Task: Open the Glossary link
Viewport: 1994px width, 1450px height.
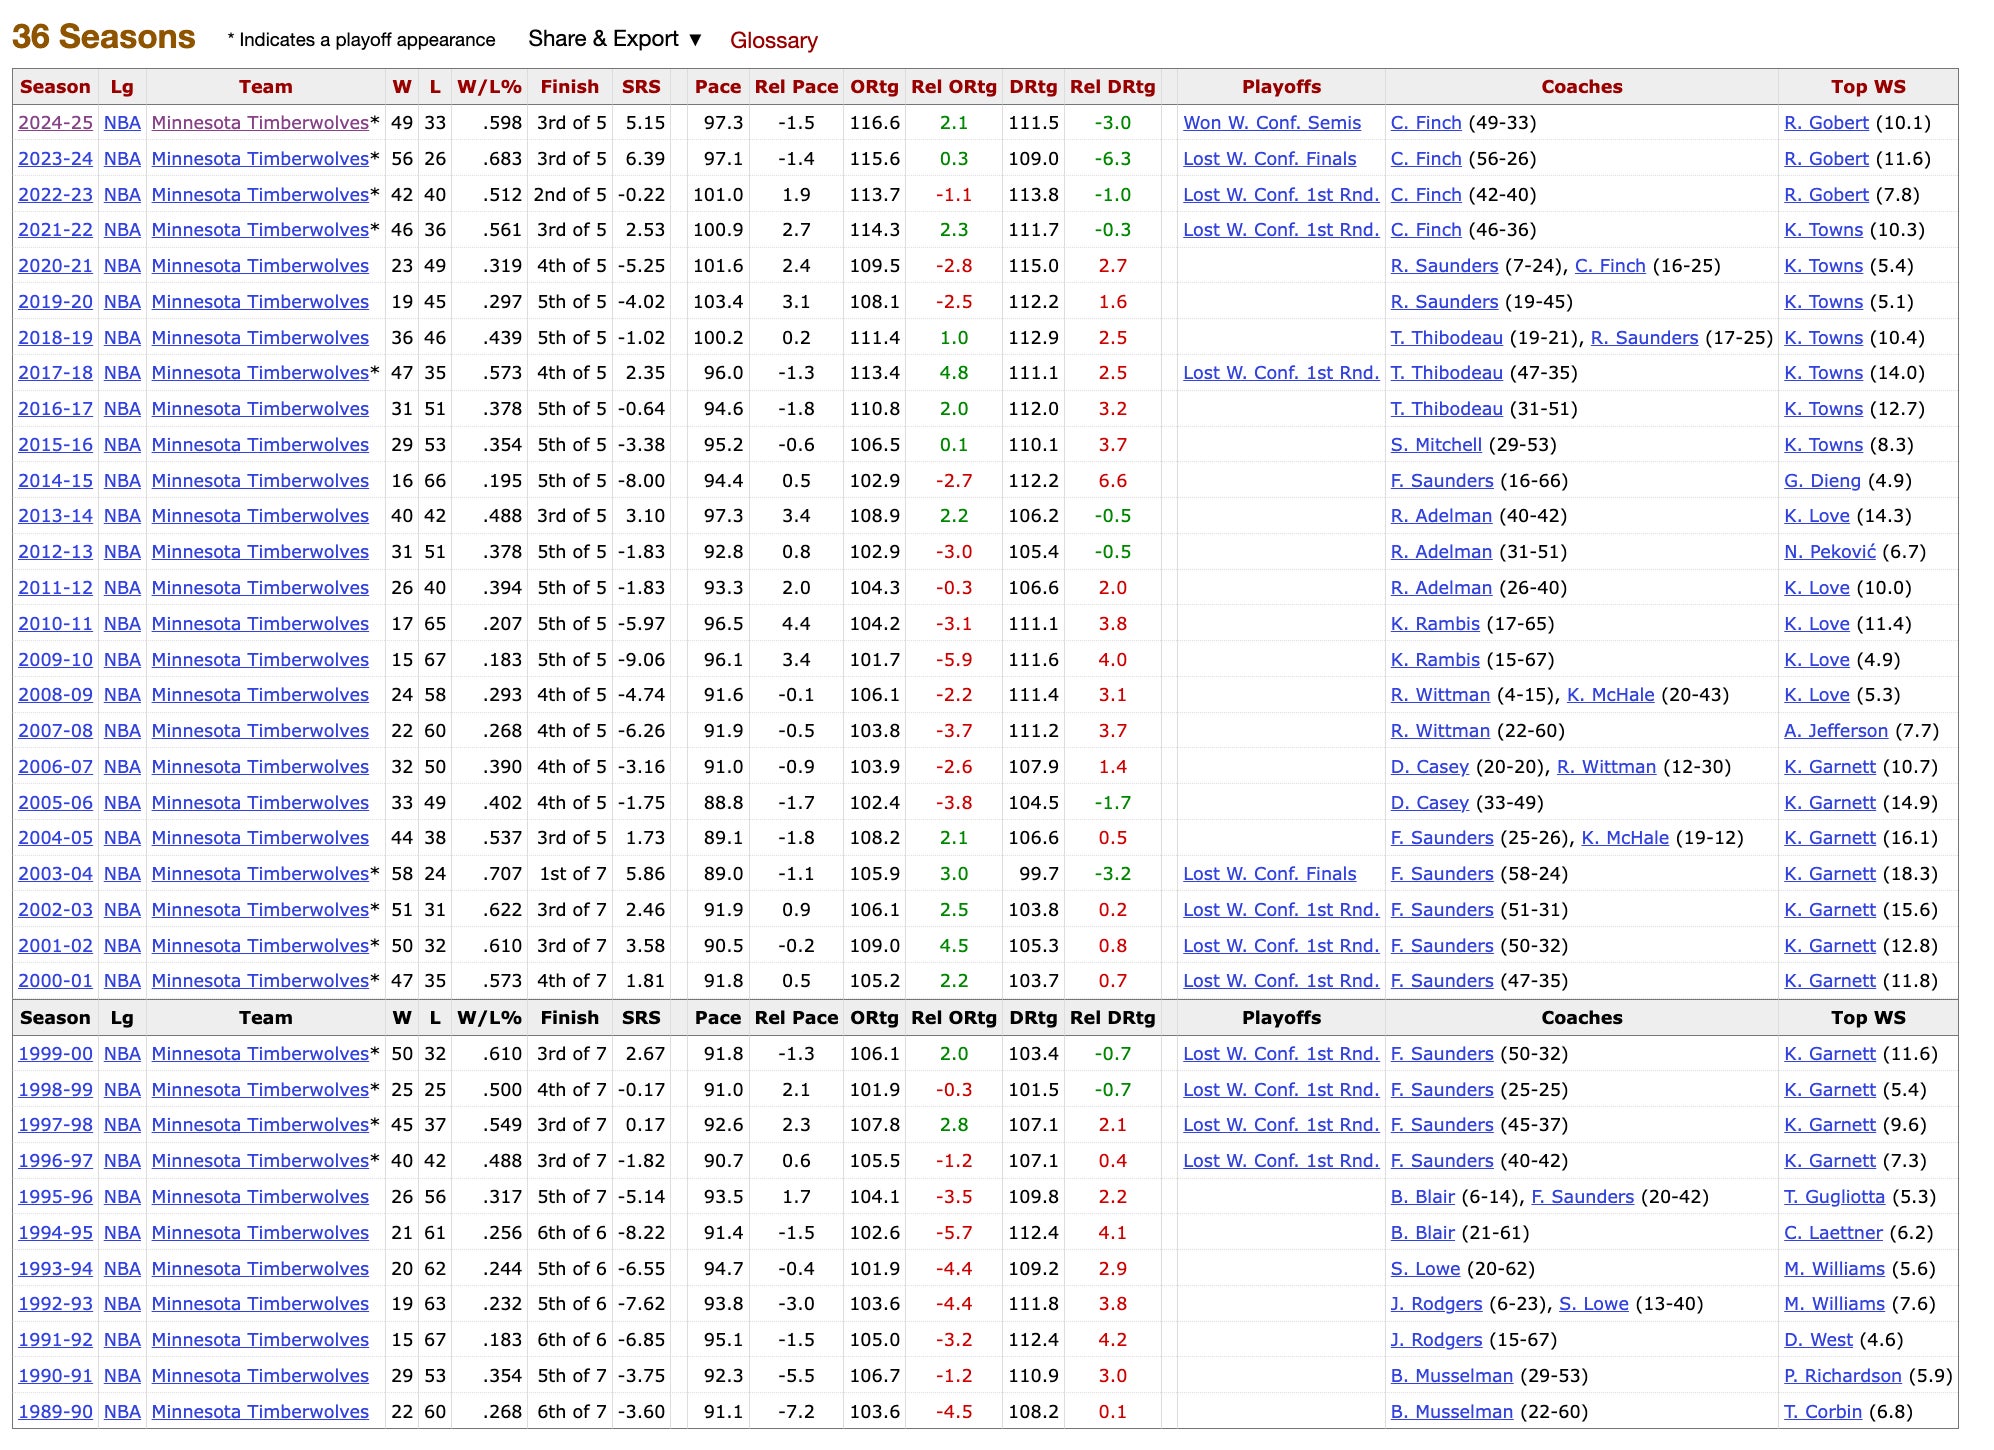Action: coord(773,40)
